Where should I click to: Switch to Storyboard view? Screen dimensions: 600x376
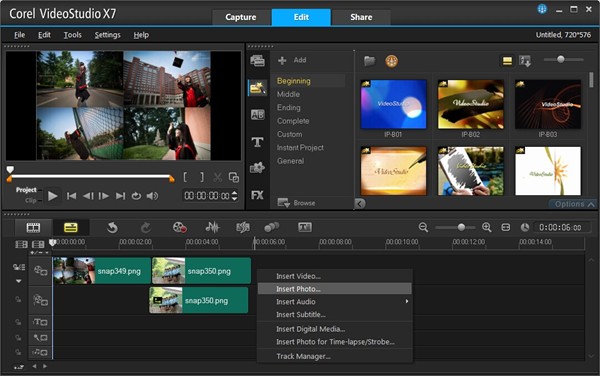pos(33,228)
